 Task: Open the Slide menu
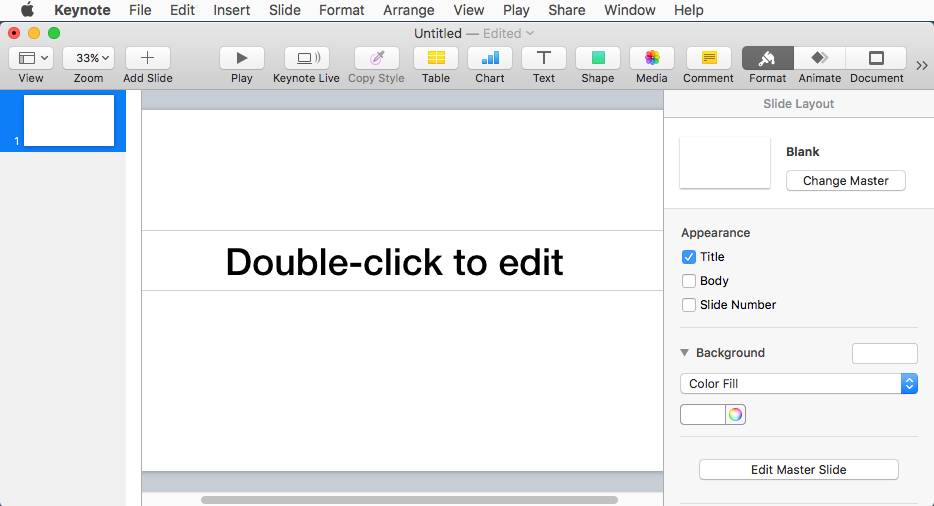(x=285, y=10)
